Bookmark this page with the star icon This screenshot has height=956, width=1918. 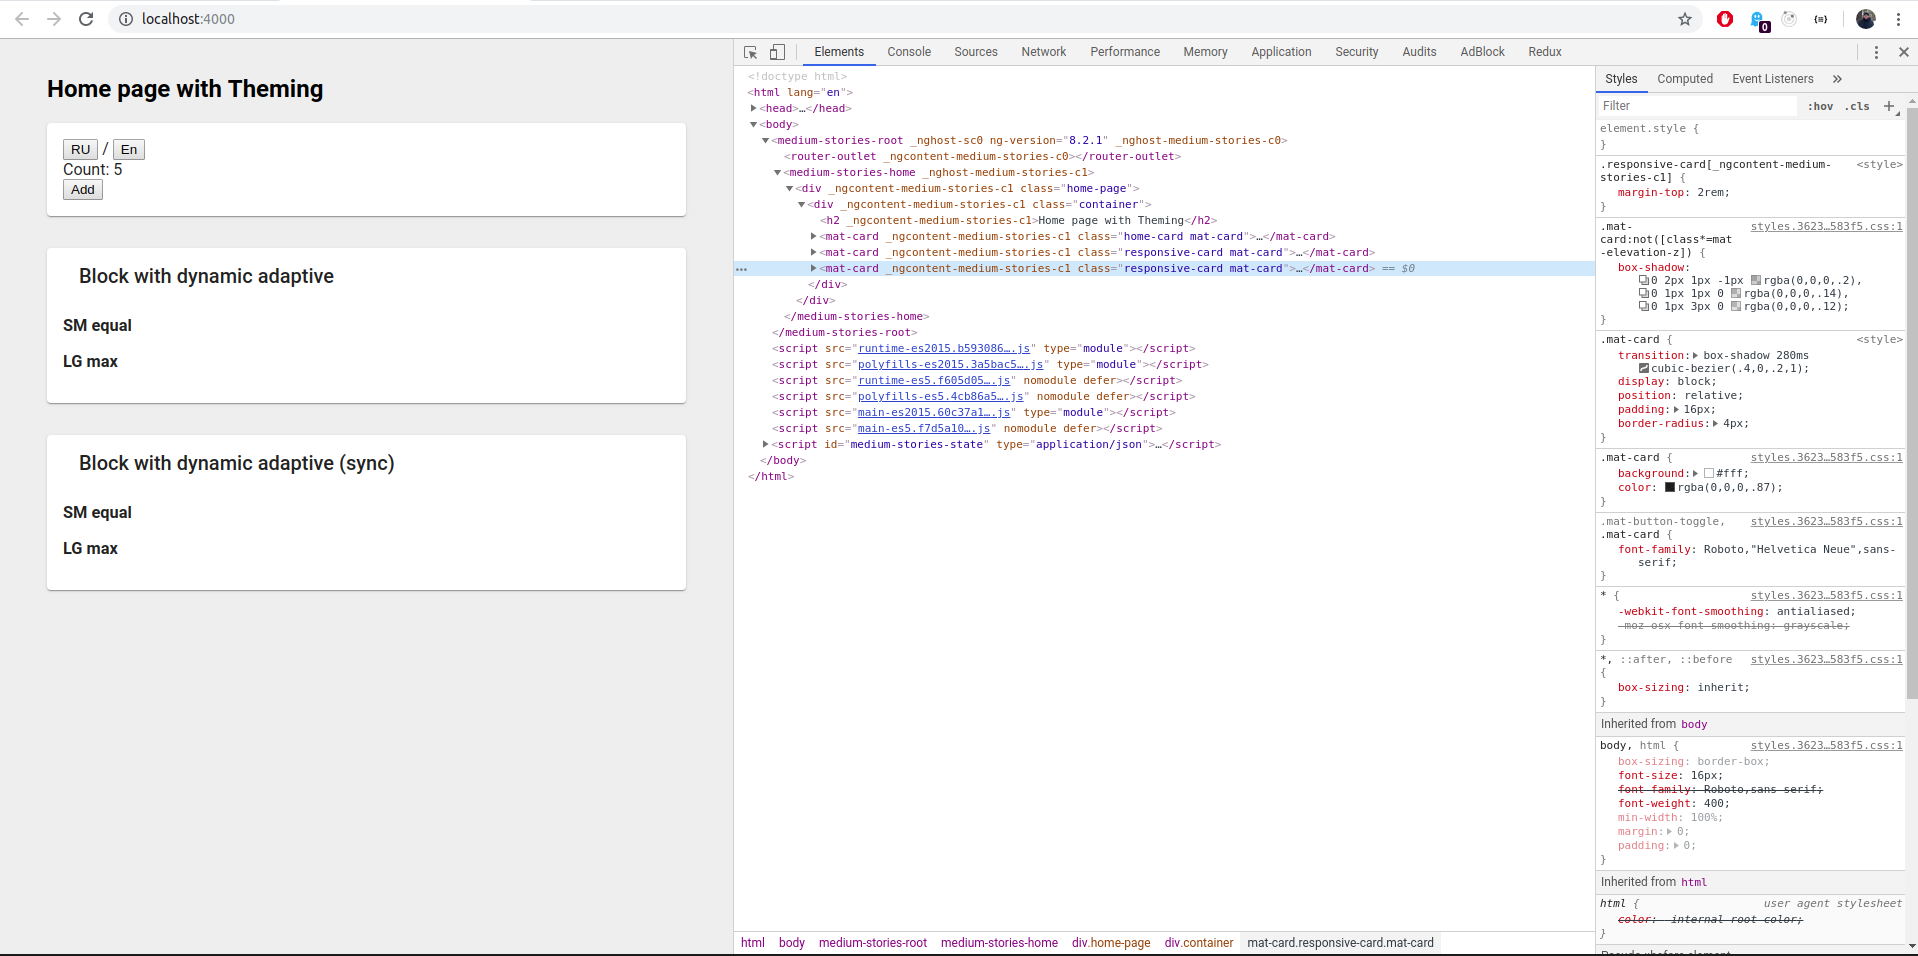point(1685,19)
